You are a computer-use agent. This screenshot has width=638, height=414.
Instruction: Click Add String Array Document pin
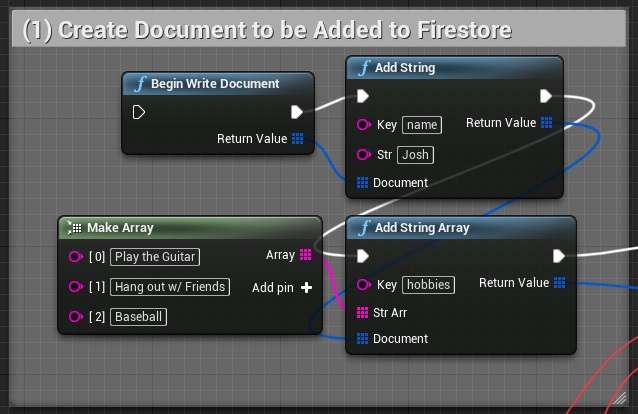pyautogui.click(x=362, y=339)
